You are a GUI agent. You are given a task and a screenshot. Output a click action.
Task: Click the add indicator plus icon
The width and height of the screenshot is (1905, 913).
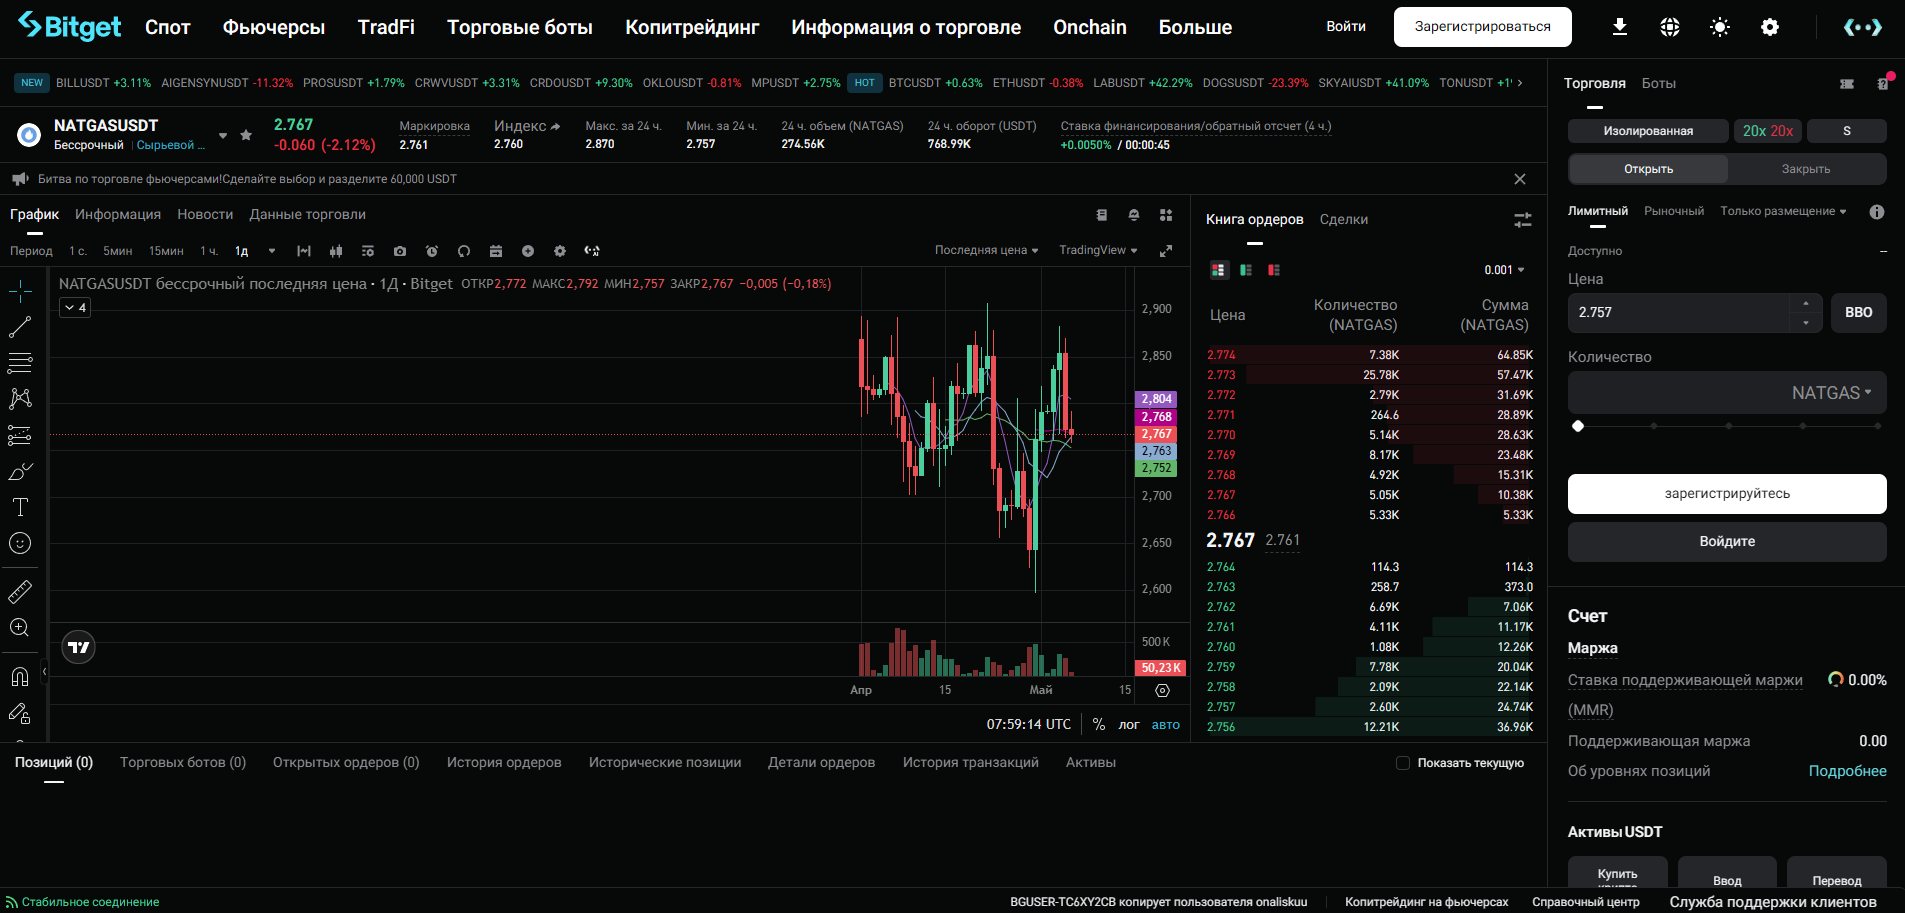(528, 251)
